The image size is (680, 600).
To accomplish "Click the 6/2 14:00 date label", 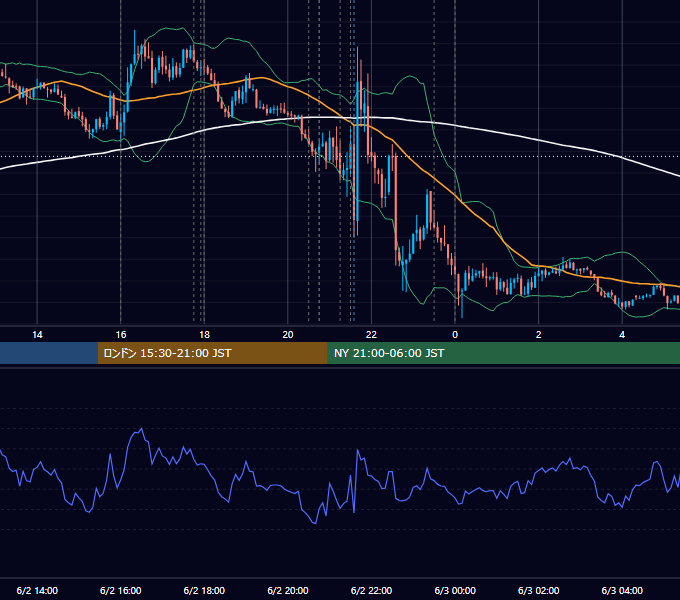I will point(37,590).
